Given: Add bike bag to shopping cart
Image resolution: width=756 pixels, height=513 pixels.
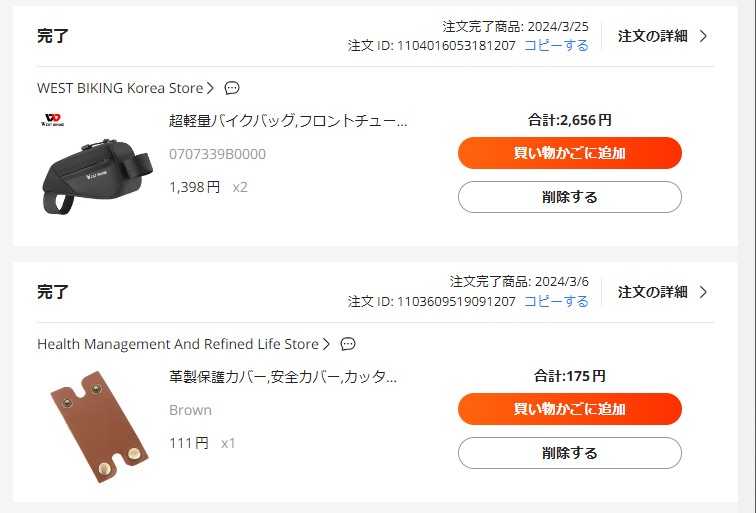Looking at the screenshot, I should click(x=569, y=153).
